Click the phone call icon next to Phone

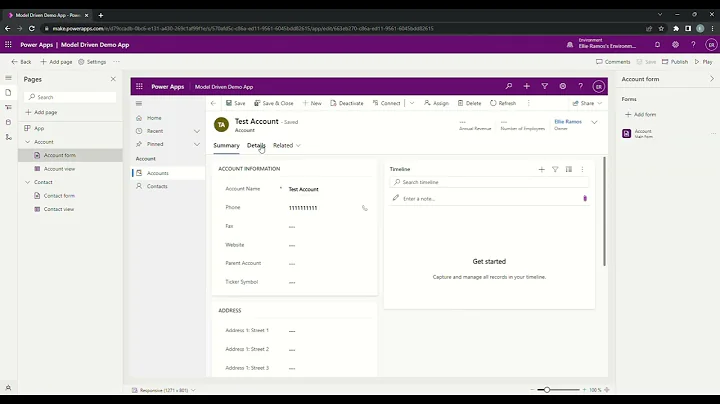coord(365,208)
